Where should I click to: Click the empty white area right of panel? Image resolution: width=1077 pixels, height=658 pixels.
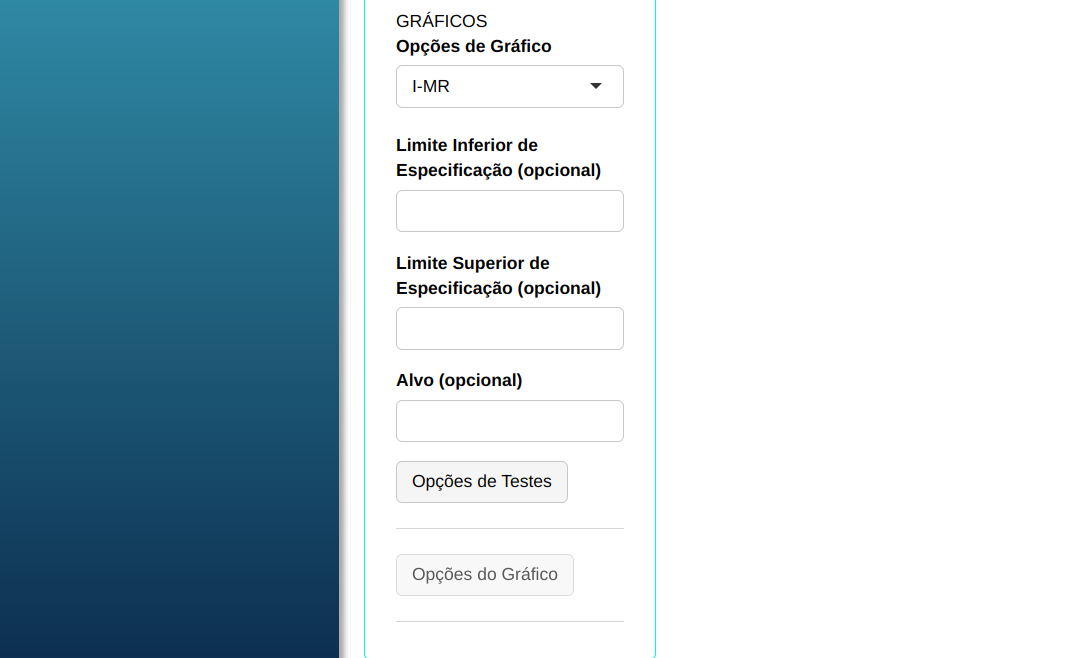pos(865,330)
